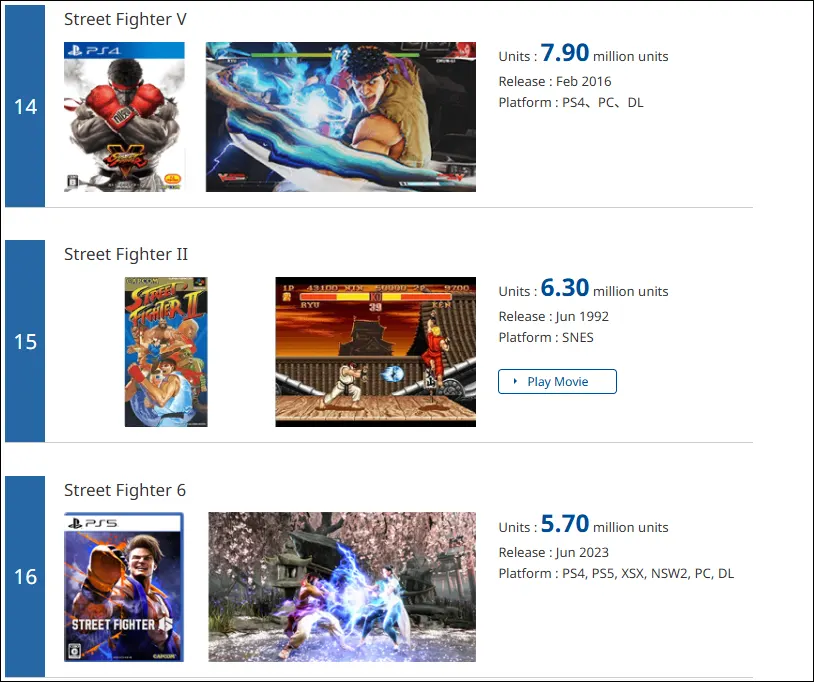This screenshot has height=682, width=814.
Task: Click the rank 16 blue badge
Action: pyautogui.click(x=25, y=576)
